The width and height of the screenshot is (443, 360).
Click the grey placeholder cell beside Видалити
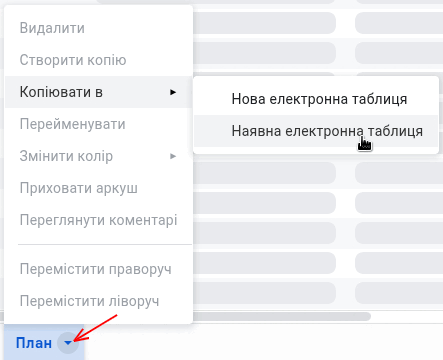264,23
